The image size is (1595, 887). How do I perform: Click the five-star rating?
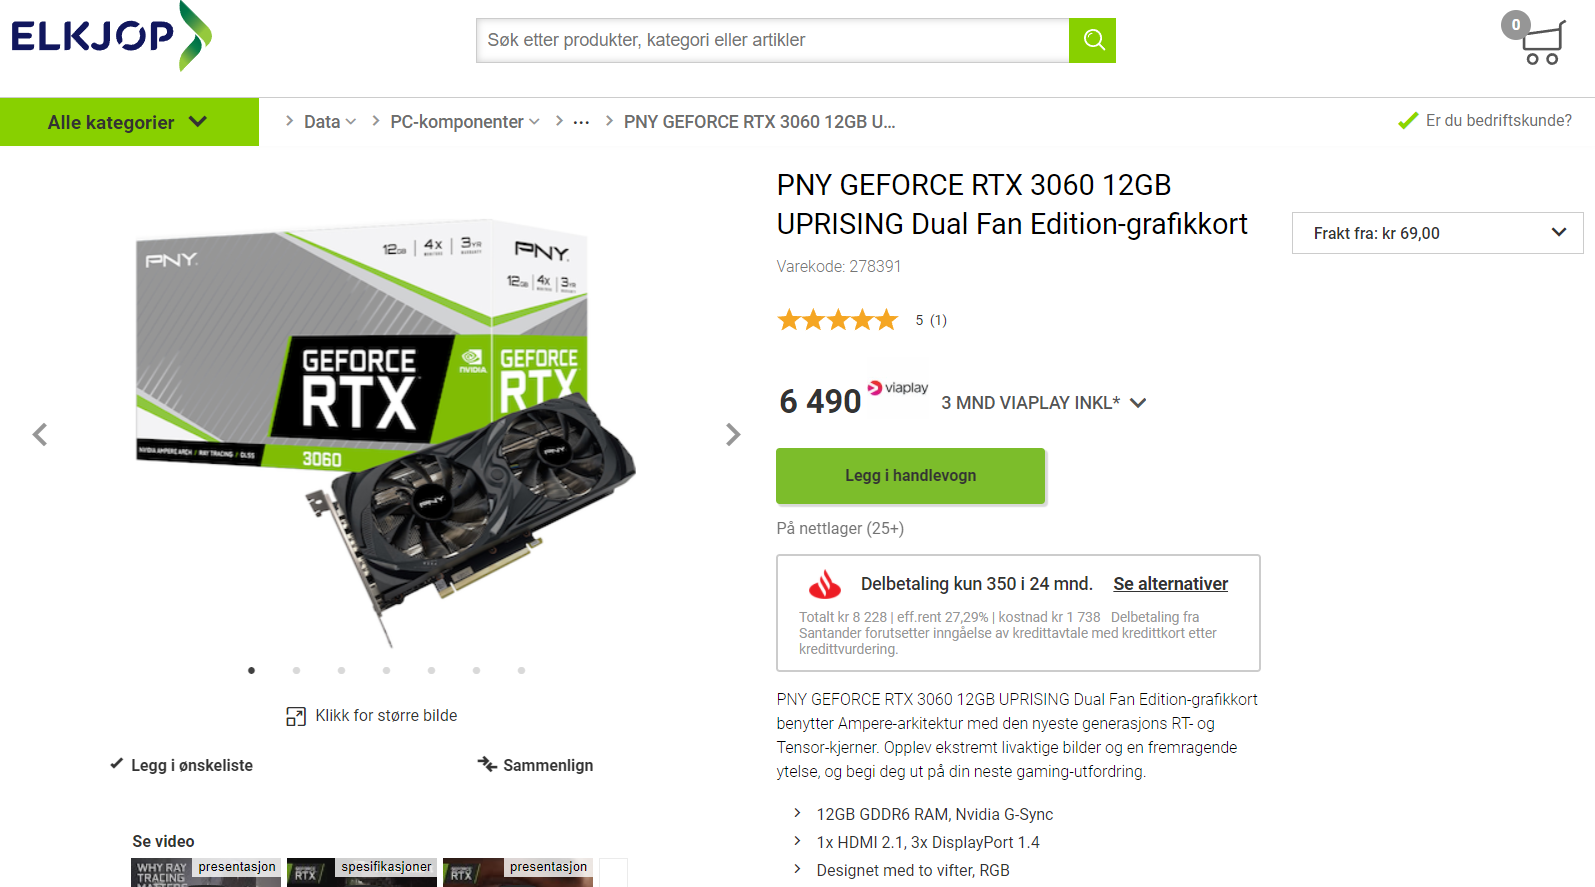pos(838,320)
